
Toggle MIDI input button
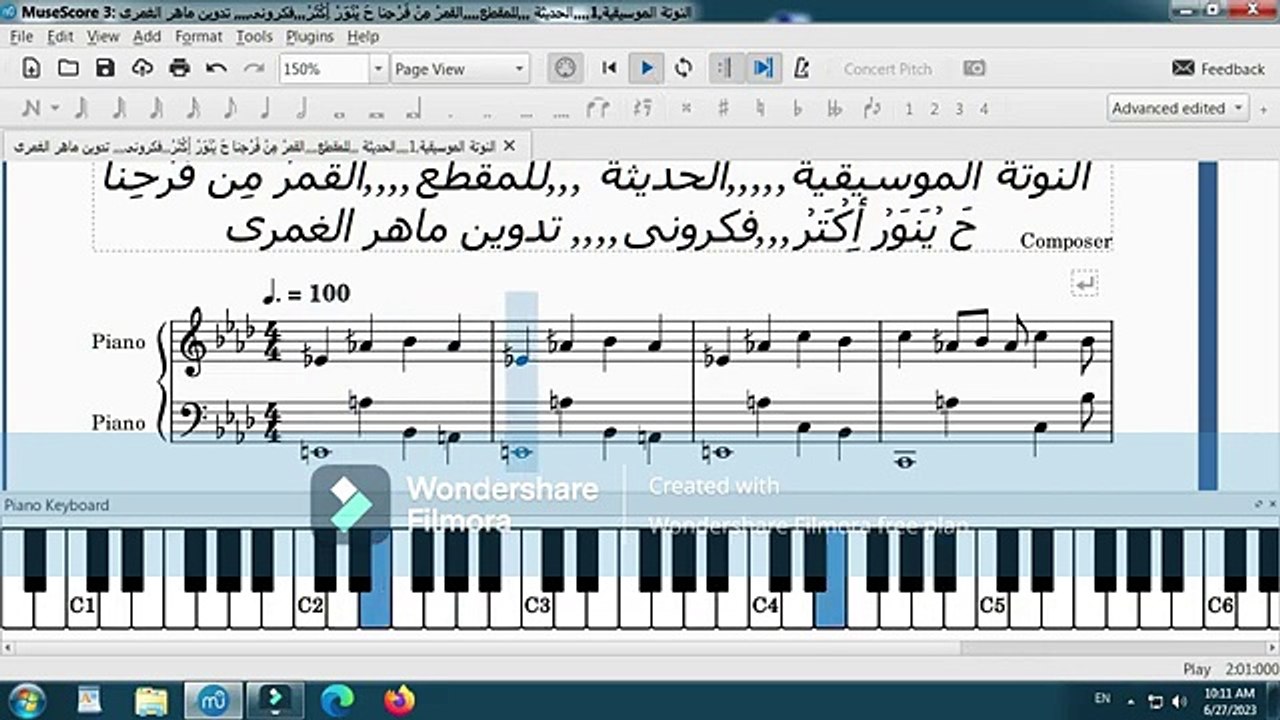(x=566, y=68)
